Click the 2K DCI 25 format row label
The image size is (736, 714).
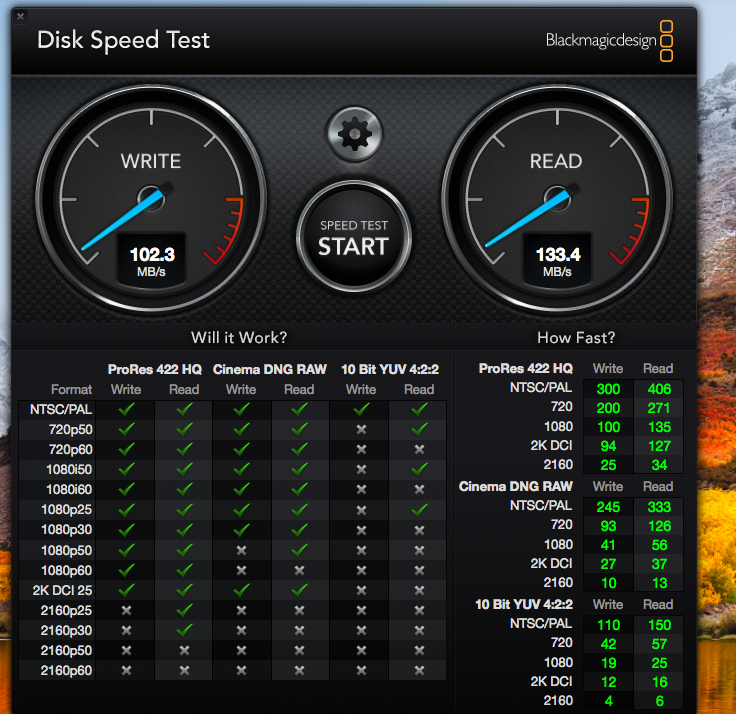[62, 590]
